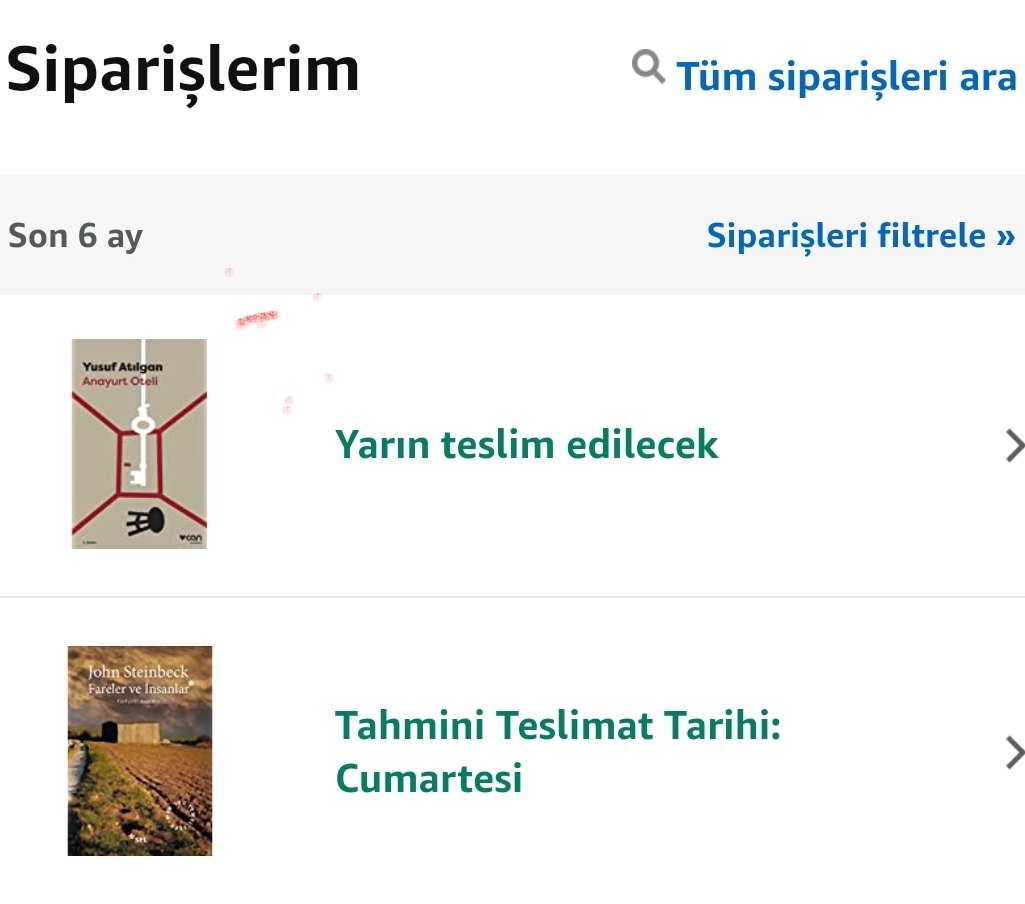Viewport: 1025px width, 904px height.
Task: Open the 'Tüm siparişleri ara' search link
Action: (x=846, y=76)
